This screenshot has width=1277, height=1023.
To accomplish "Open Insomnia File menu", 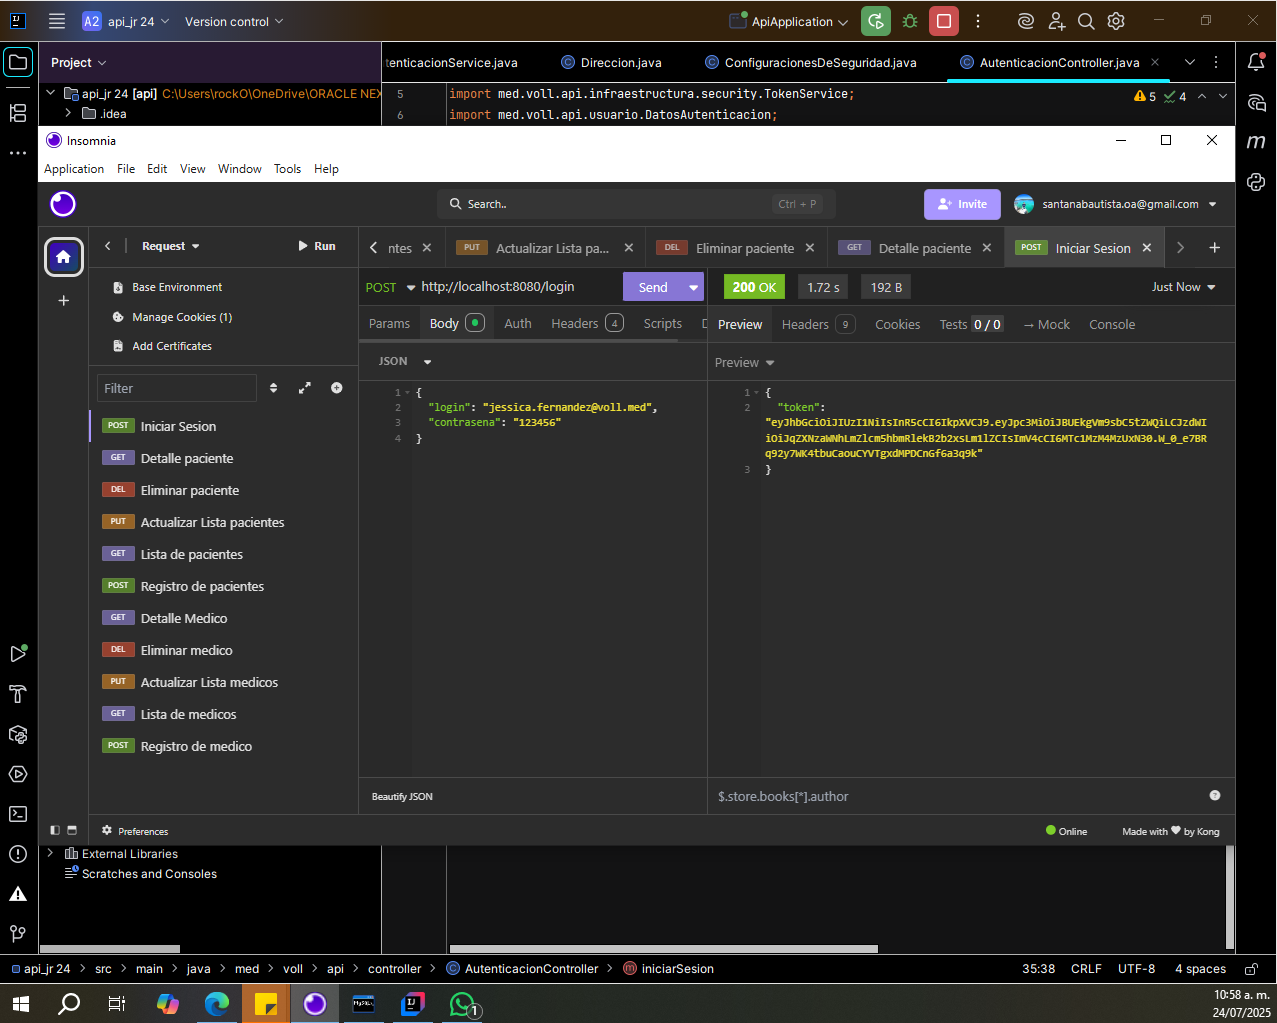I will tap(126, 169).
